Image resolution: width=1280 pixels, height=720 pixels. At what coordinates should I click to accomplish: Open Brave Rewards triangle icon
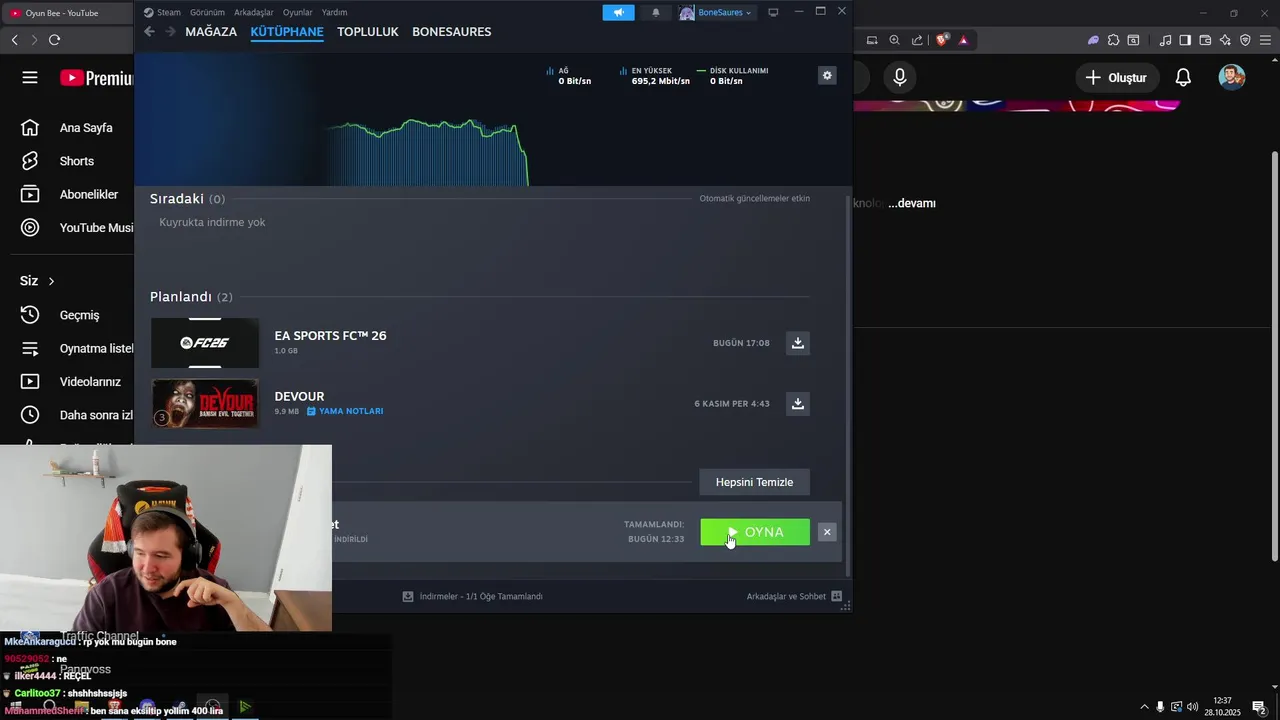(x=963, y=40)
